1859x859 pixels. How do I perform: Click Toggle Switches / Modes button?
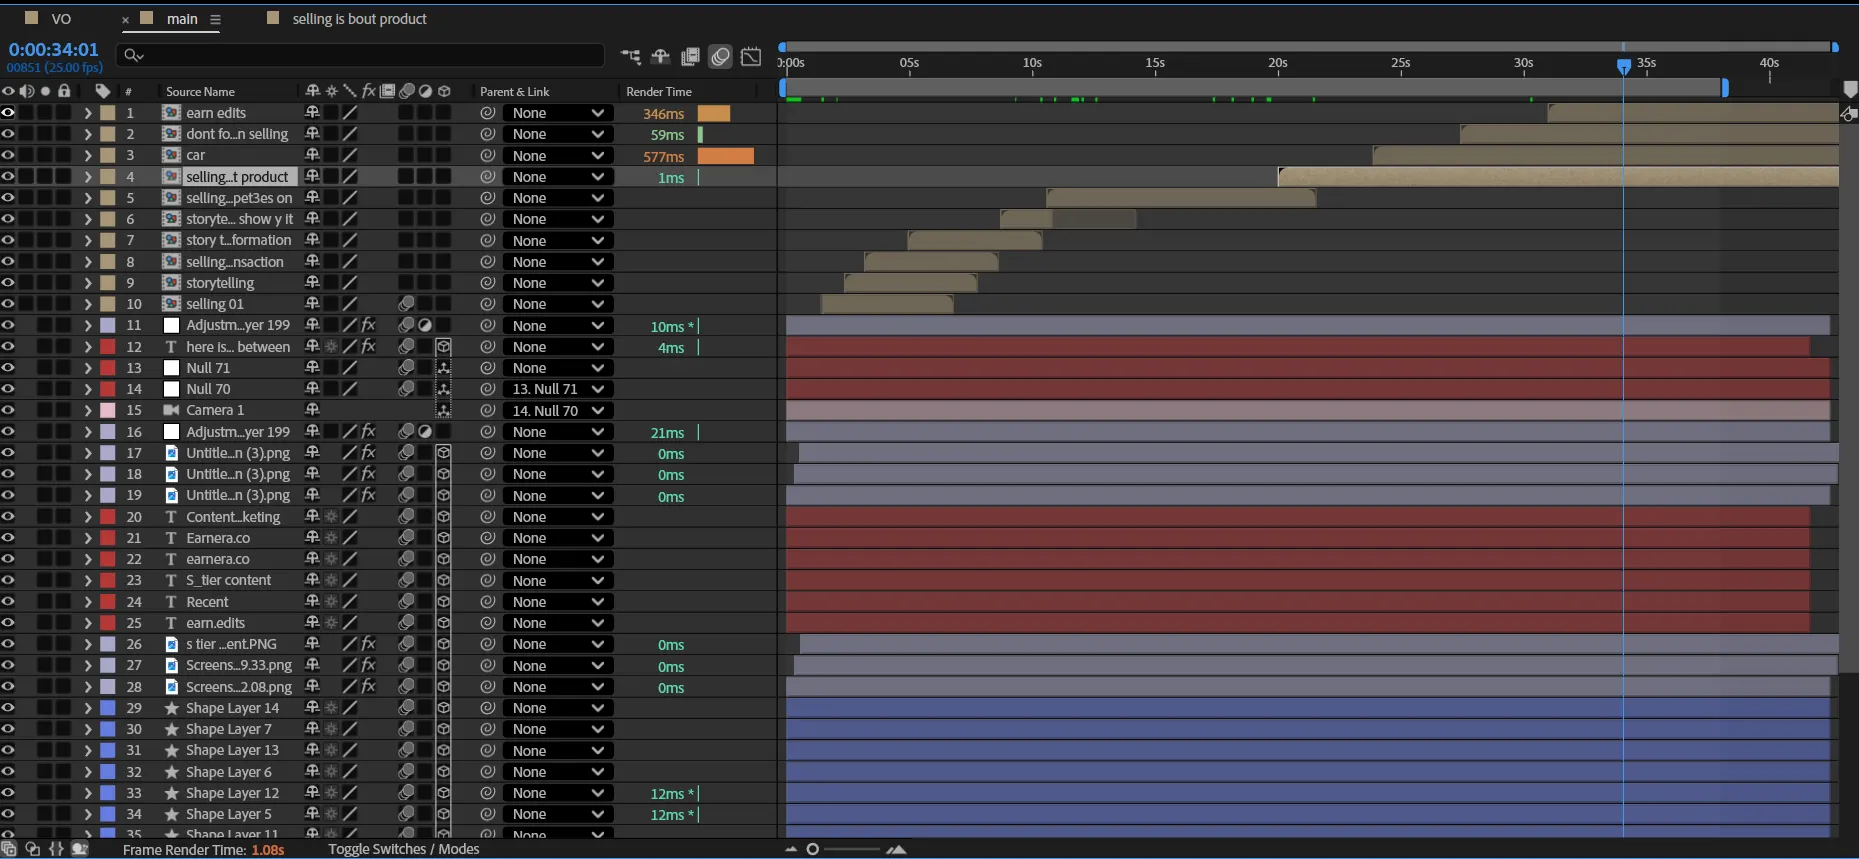(x=403, y=849)
